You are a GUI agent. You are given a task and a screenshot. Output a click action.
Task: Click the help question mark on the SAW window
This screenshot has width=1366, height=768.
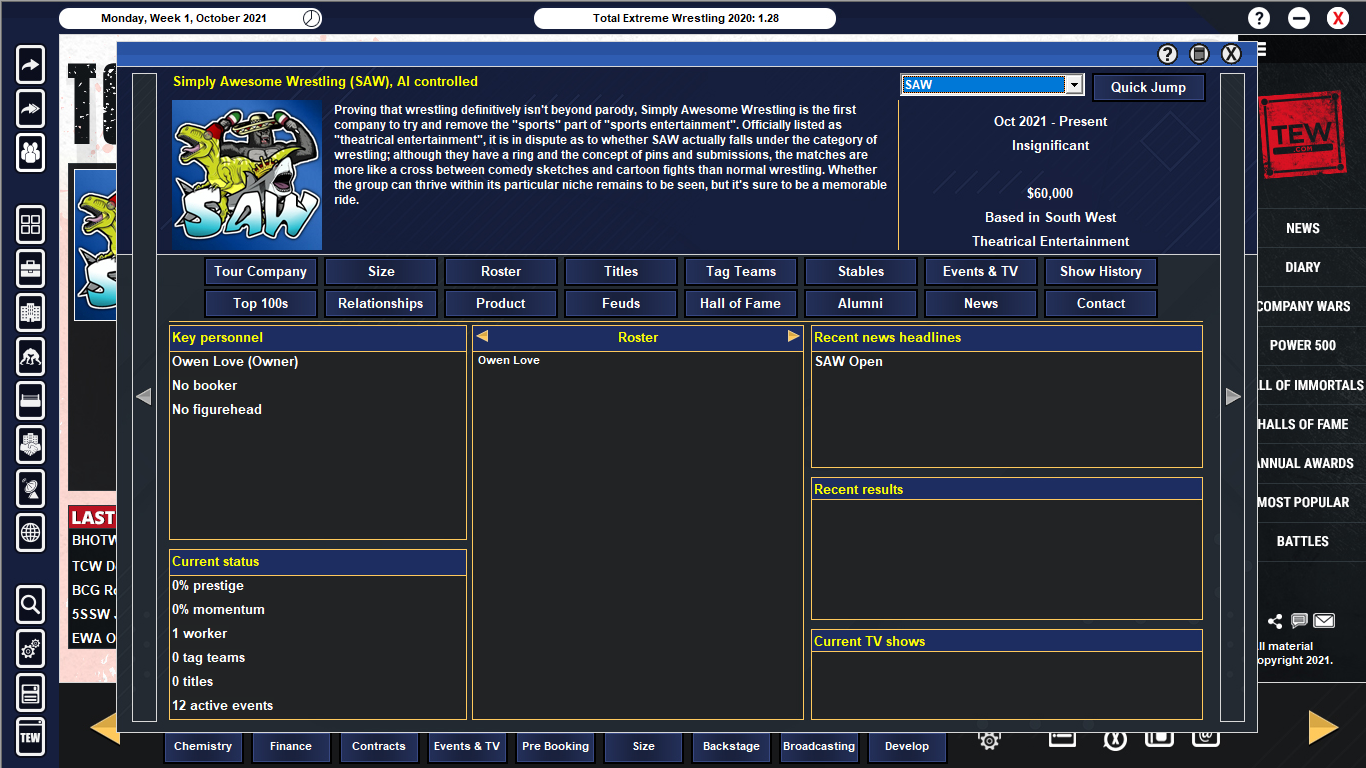click(1167, 54)
